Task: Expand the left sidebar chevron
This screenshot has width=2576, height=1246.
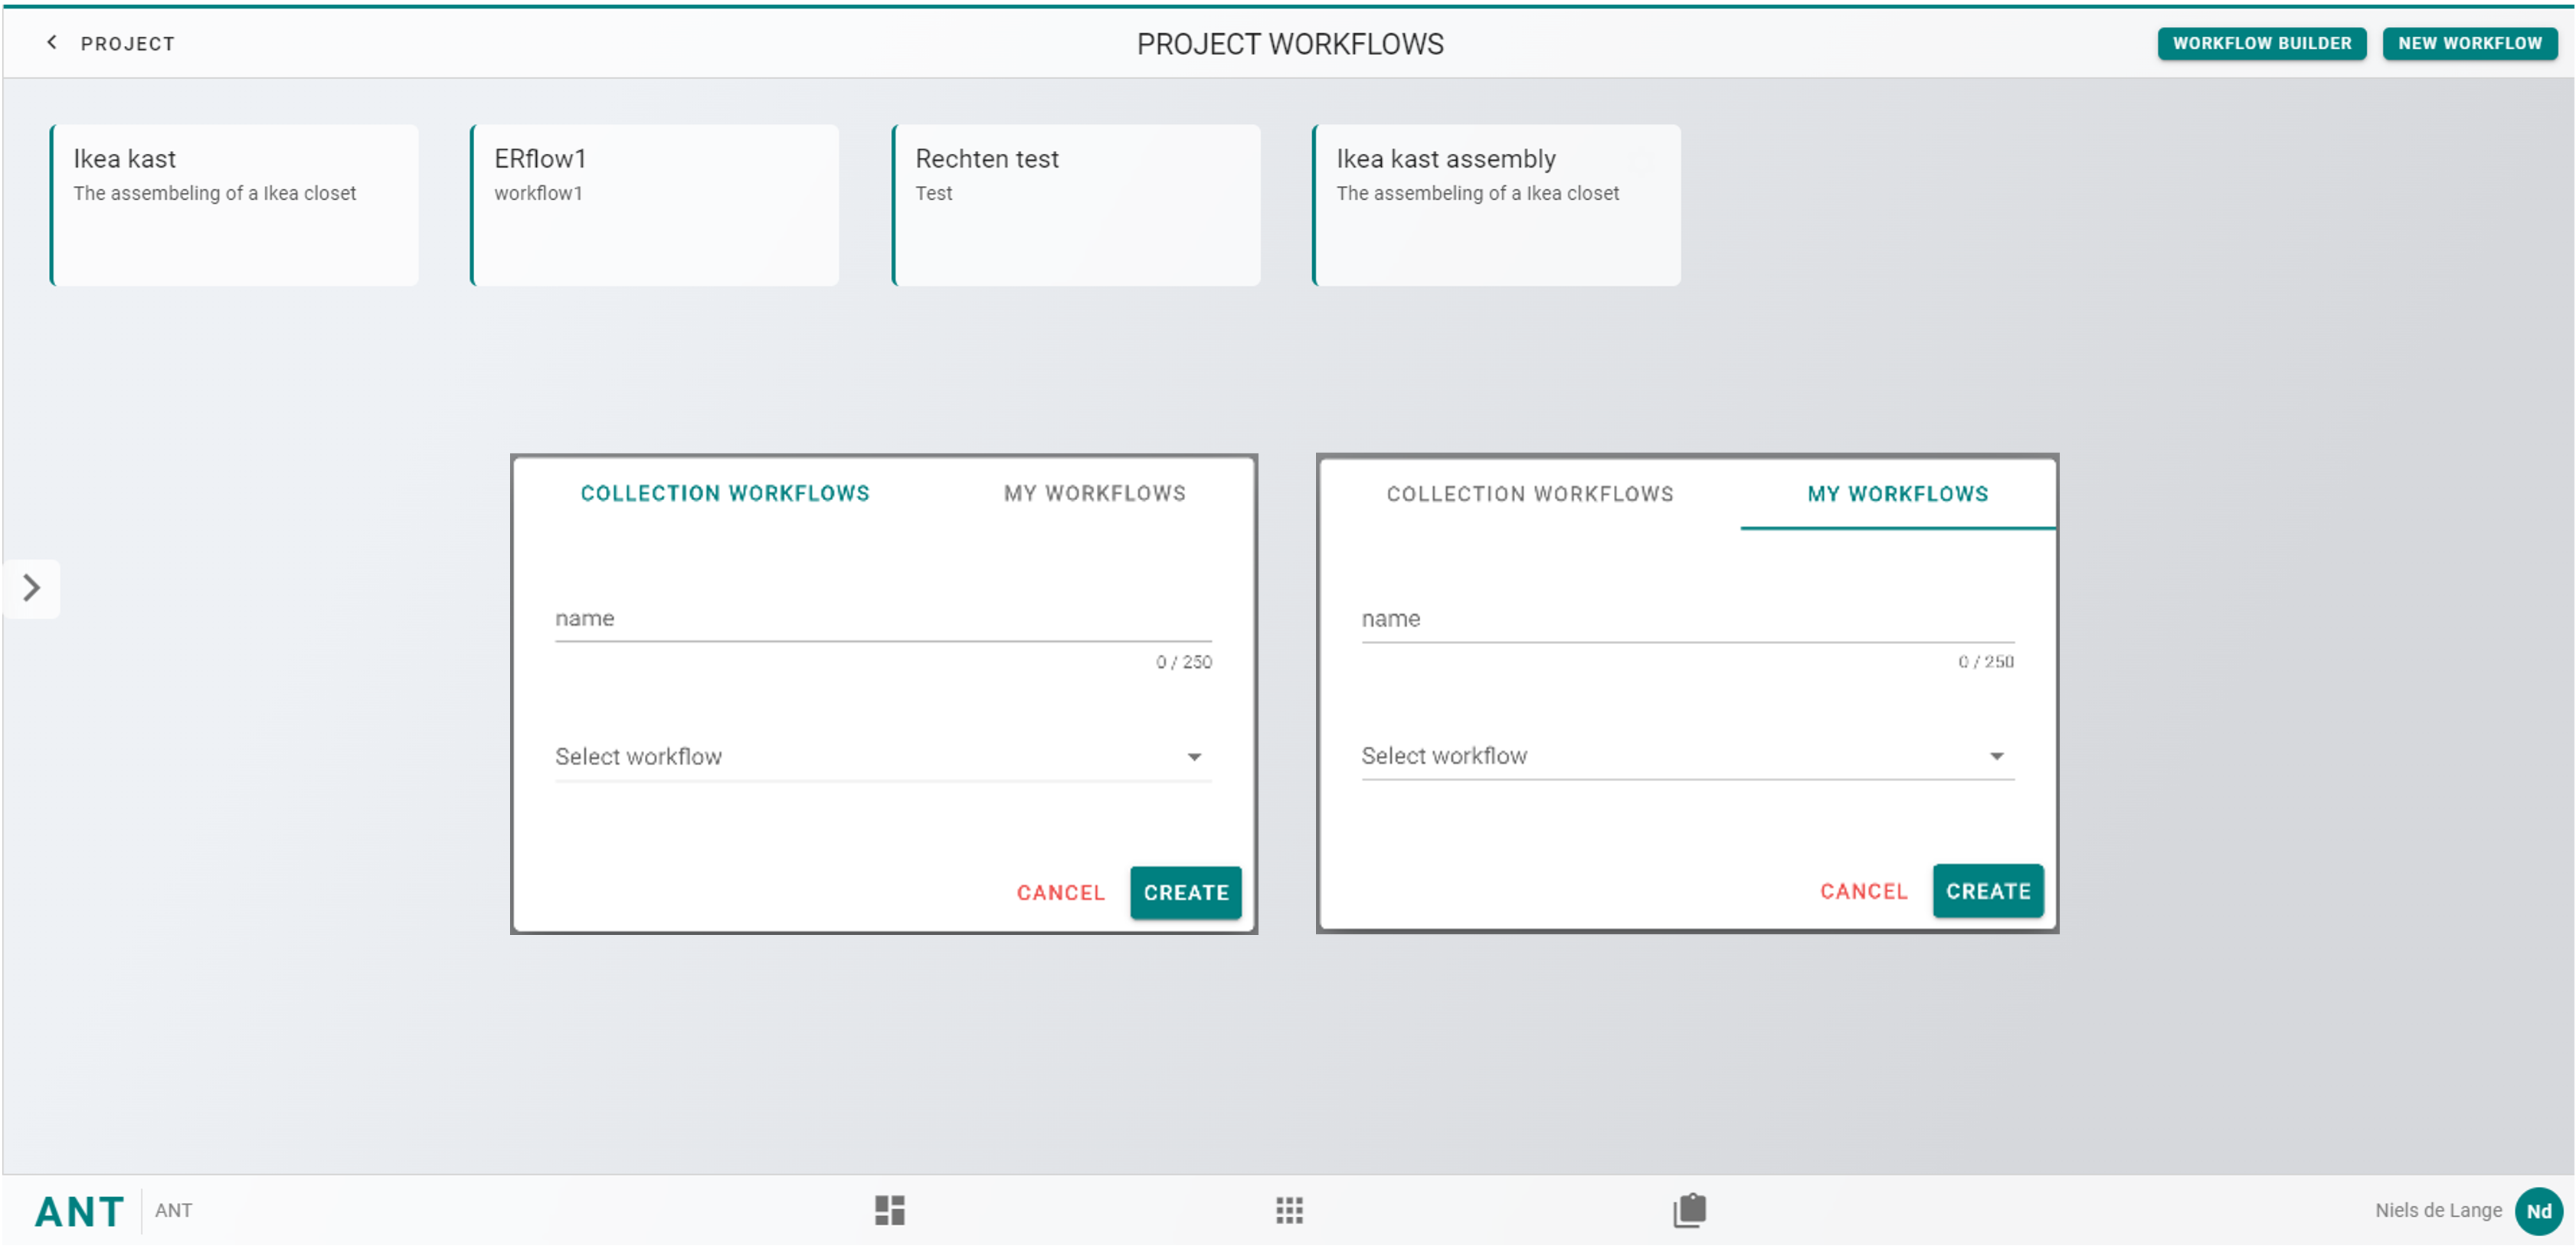Action: tap(31, 588)
